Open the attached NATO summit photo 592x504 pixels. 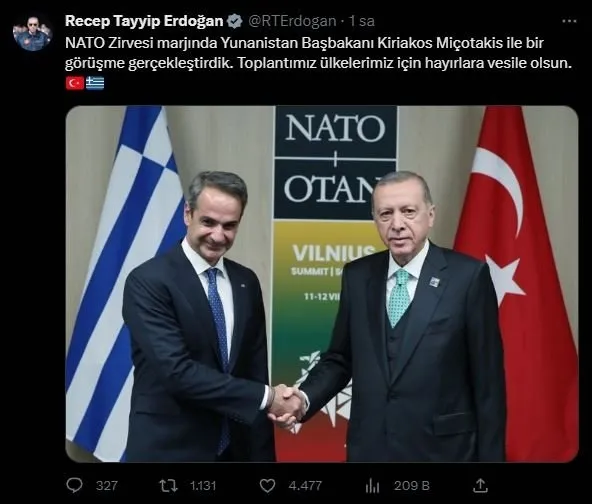[322, 284]
